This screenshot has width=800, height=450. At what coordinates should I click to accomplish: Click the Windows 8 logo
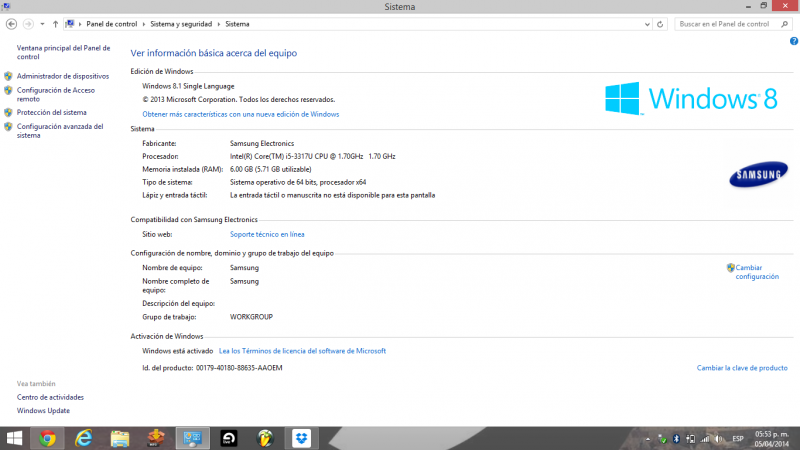pos(691,98)
